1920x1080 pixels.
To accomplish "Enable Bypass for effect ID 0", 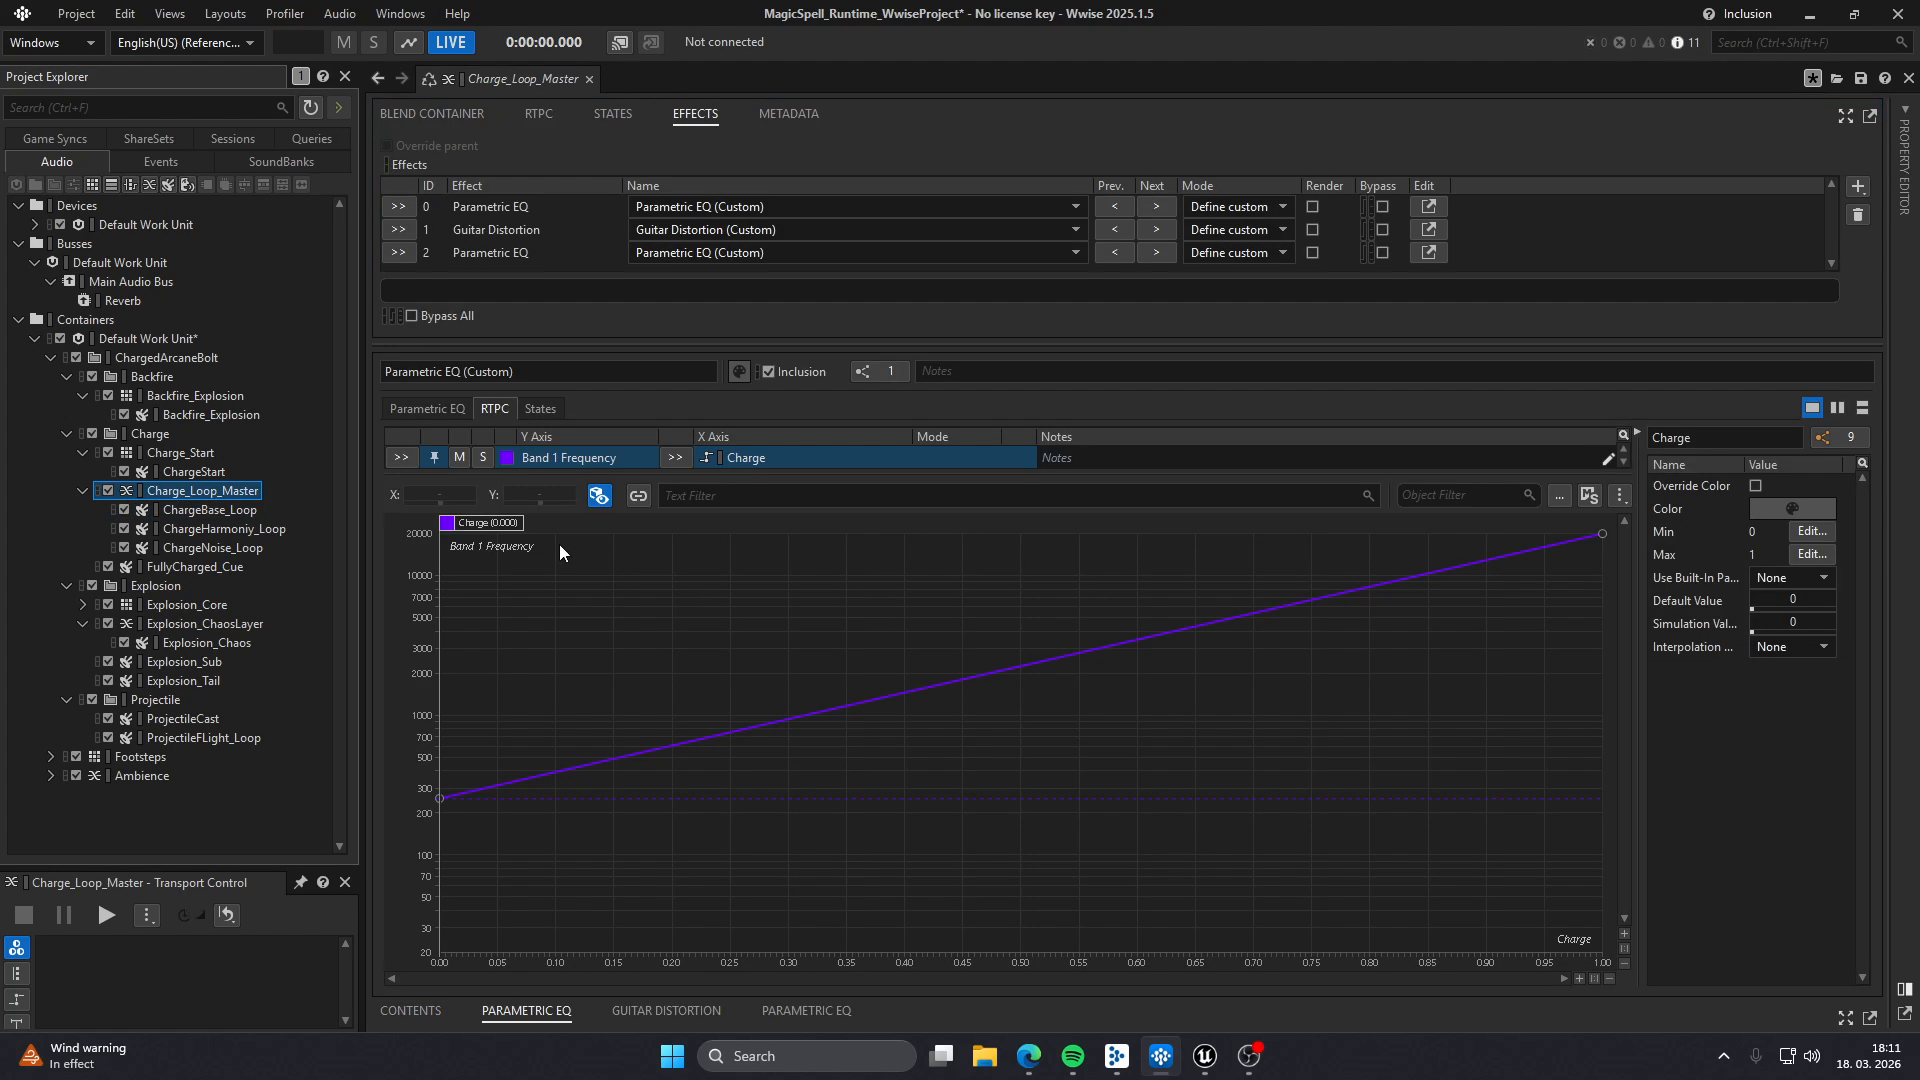I will tap(1383, 207).
